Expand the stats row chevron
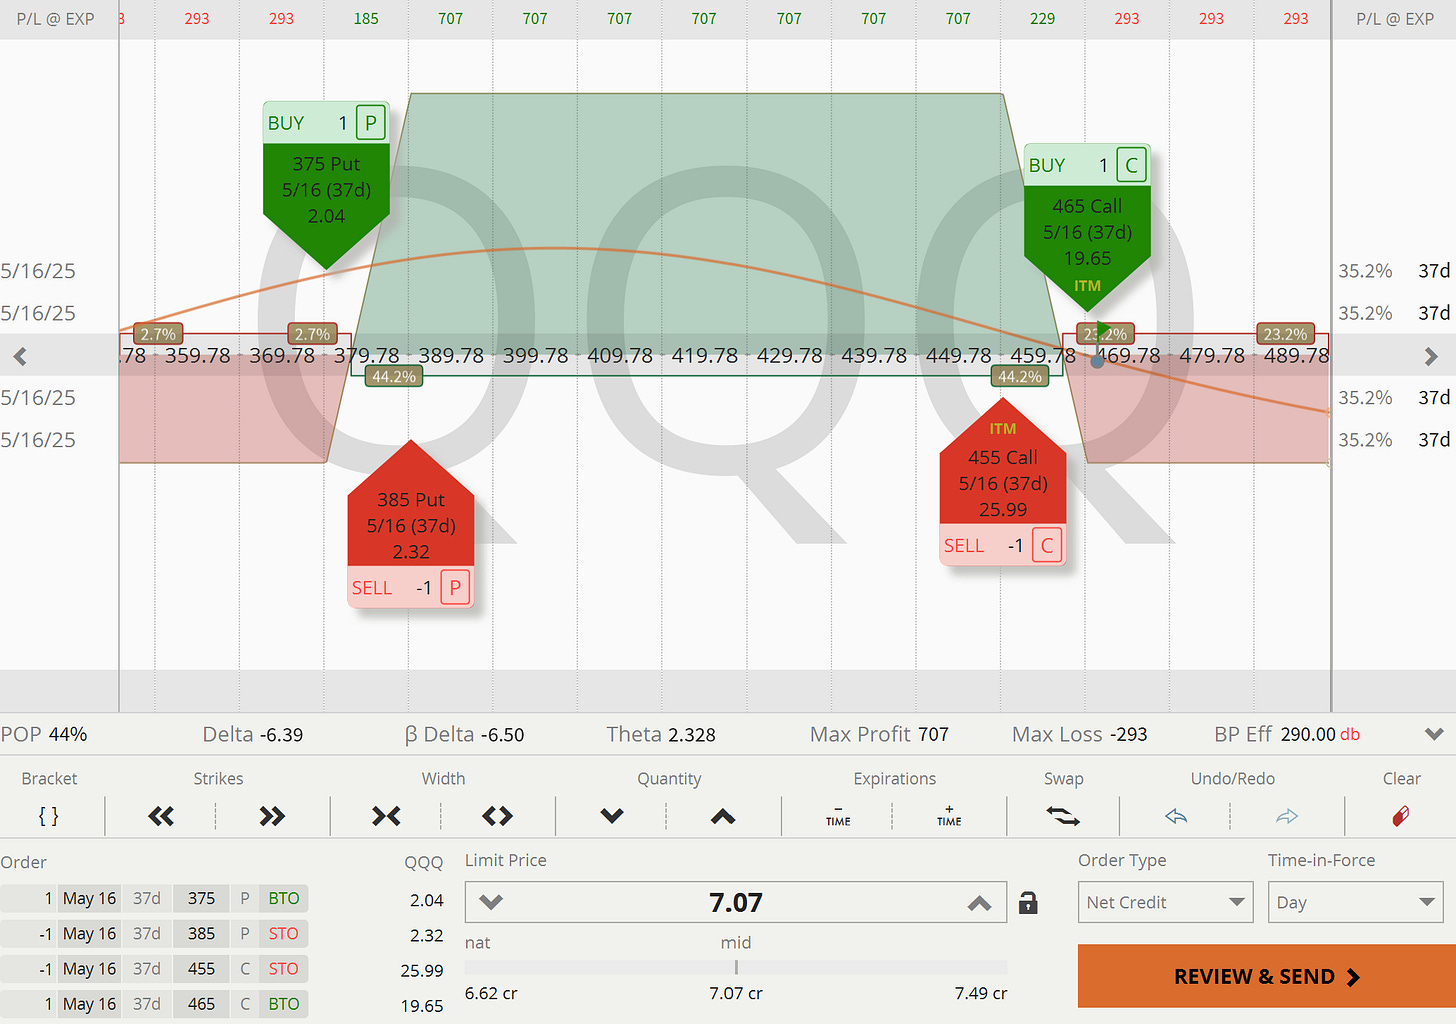 coord(1434,734)
